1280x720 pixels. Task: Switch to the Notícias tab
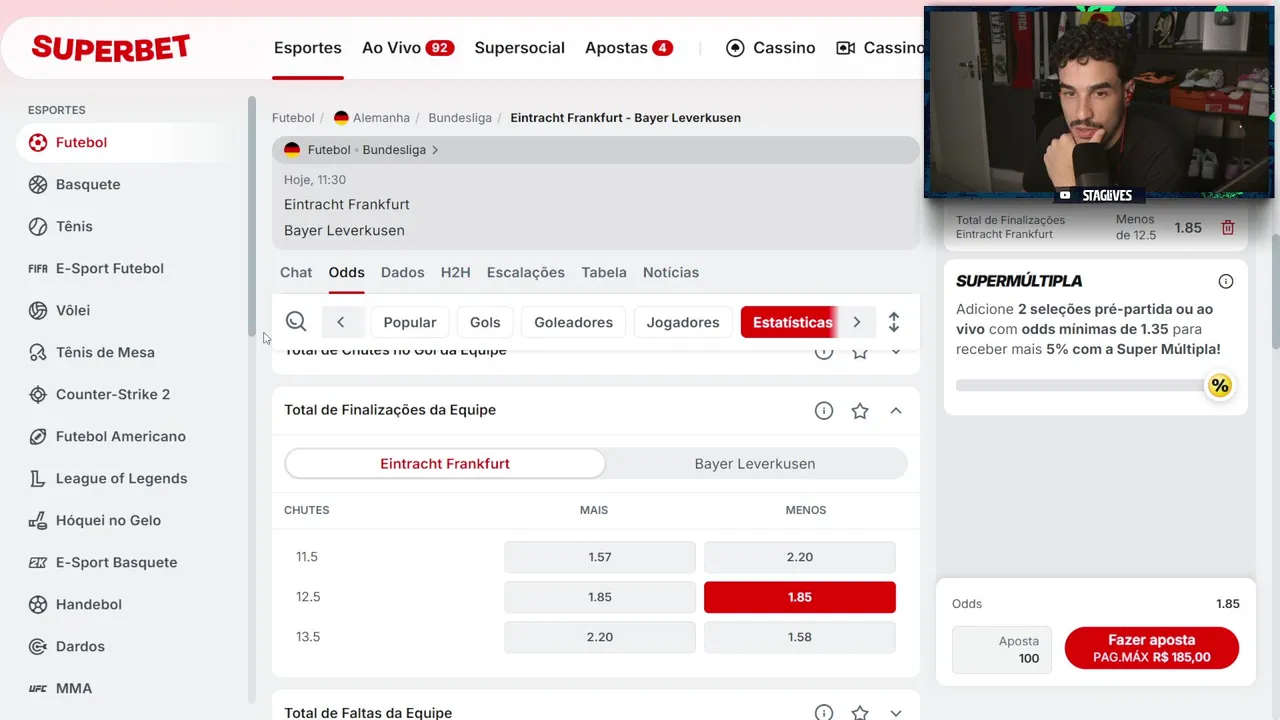[x=671, y=273]
